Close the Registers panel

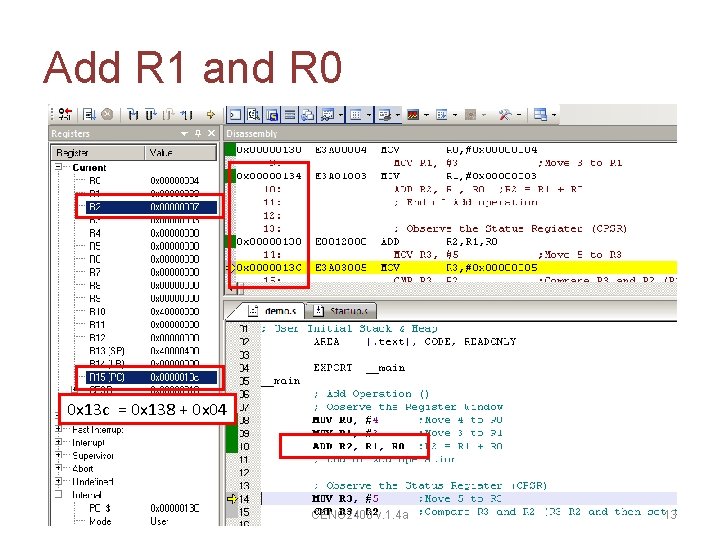tap(211, 133)
